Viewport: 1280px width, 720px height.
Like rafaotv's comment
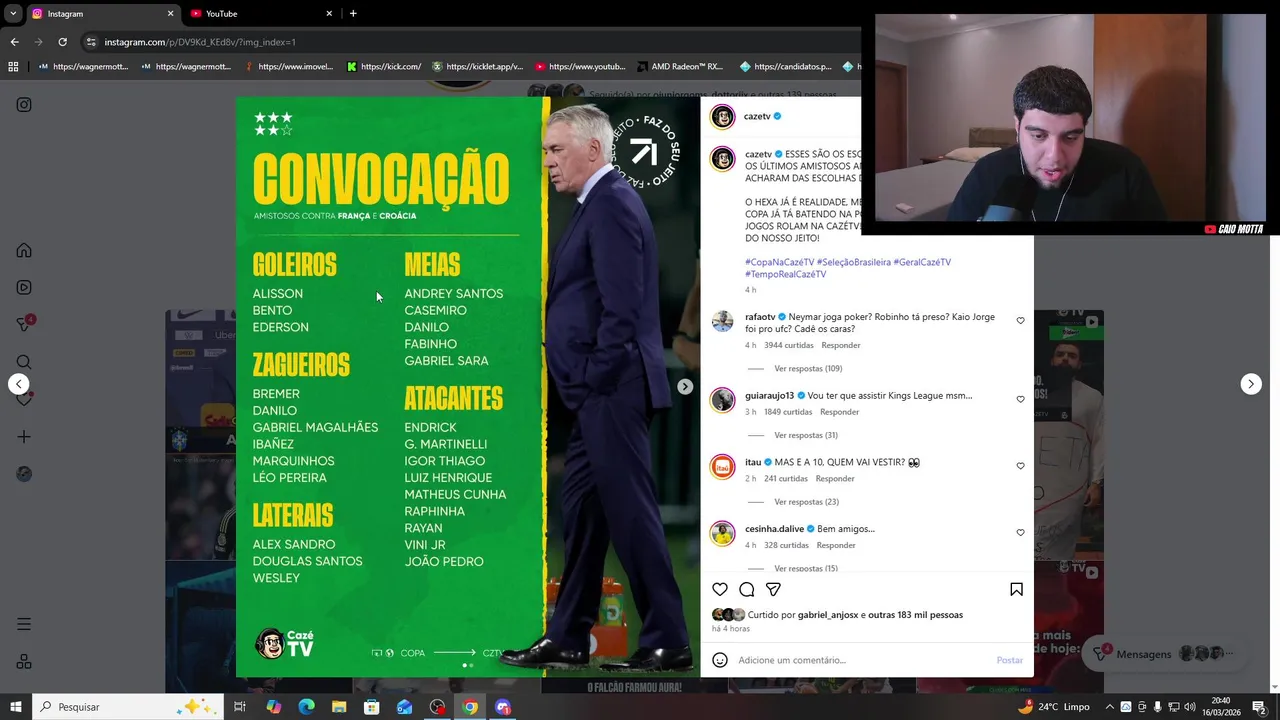point(1020,321)
